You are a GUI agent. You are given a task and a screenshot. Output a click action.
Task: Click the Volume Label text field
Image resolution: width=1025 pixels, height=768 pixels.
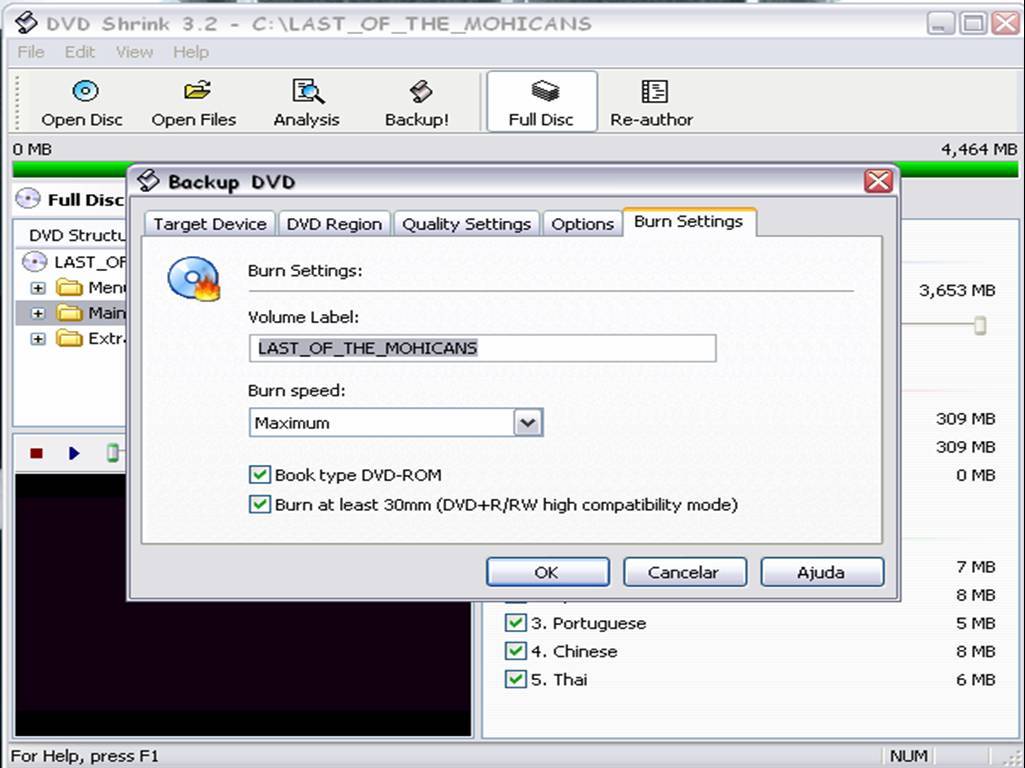(x=482, y=348)
